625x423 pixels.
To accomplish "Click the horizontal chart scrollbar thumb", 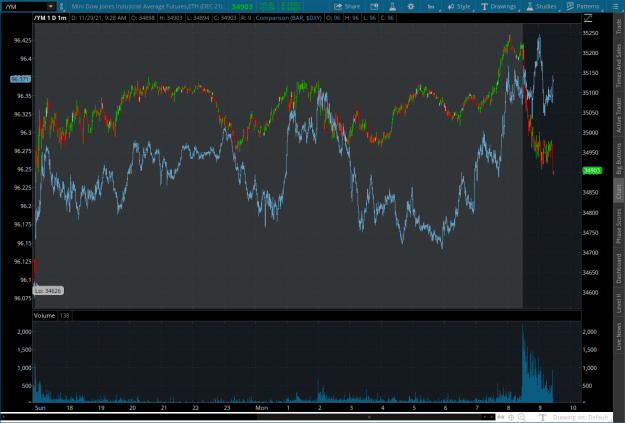I will tap(369, 417).
